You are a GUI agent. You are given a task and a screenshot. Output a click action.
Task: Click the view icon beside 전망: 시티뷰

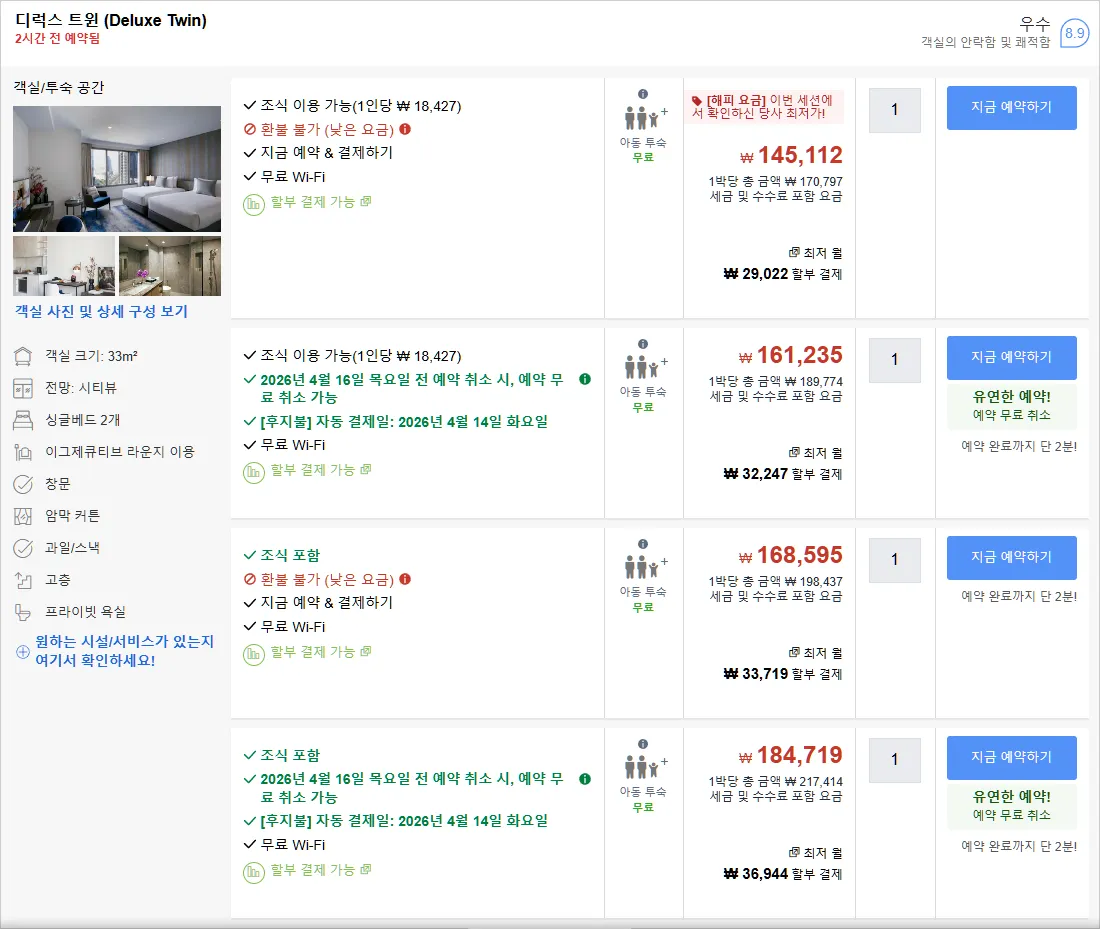click(x=23, y=388)
